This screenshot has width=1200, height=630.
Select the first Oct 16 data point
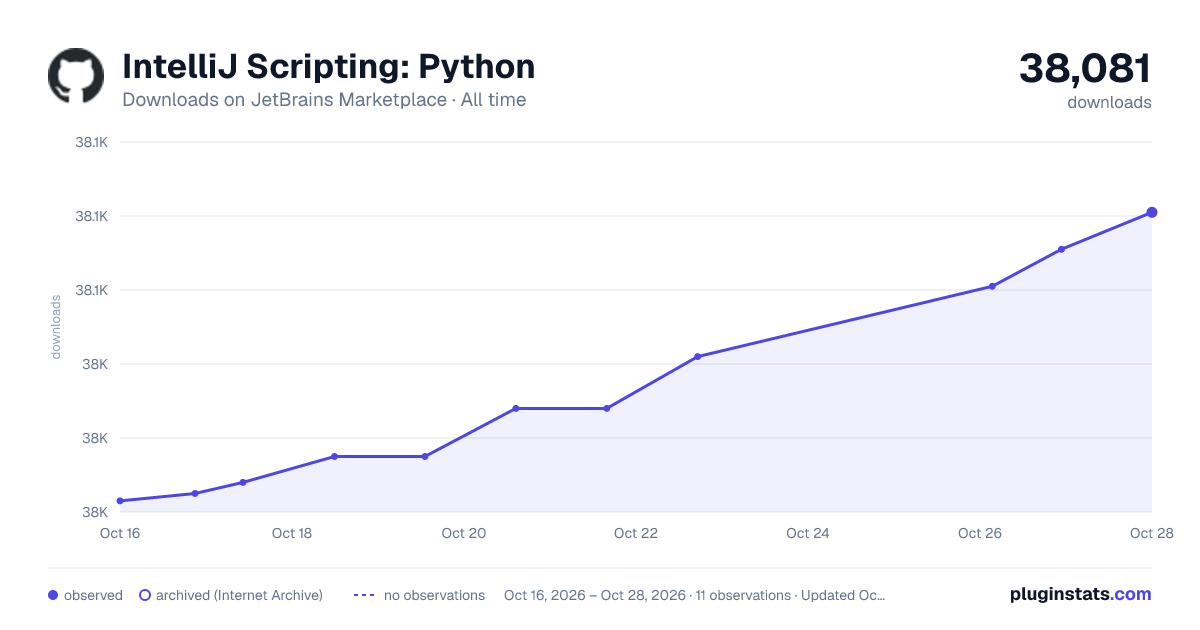[x=120, y=501]
